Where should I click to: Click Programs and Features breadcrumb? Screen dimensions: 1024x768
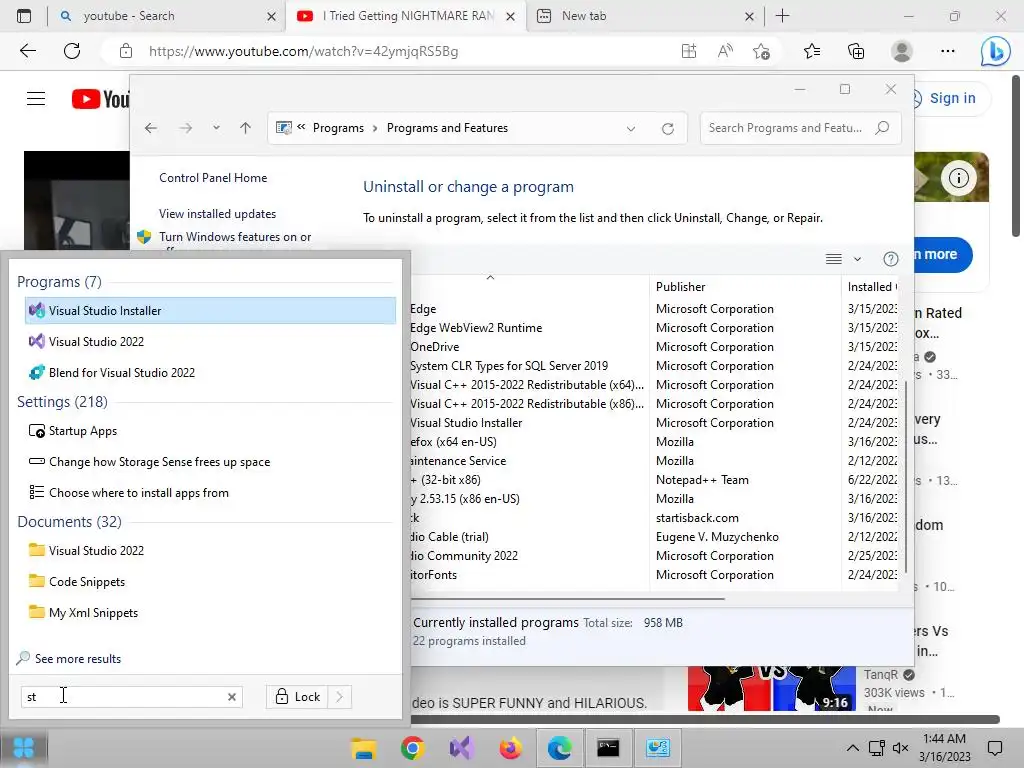coord(447,128)
